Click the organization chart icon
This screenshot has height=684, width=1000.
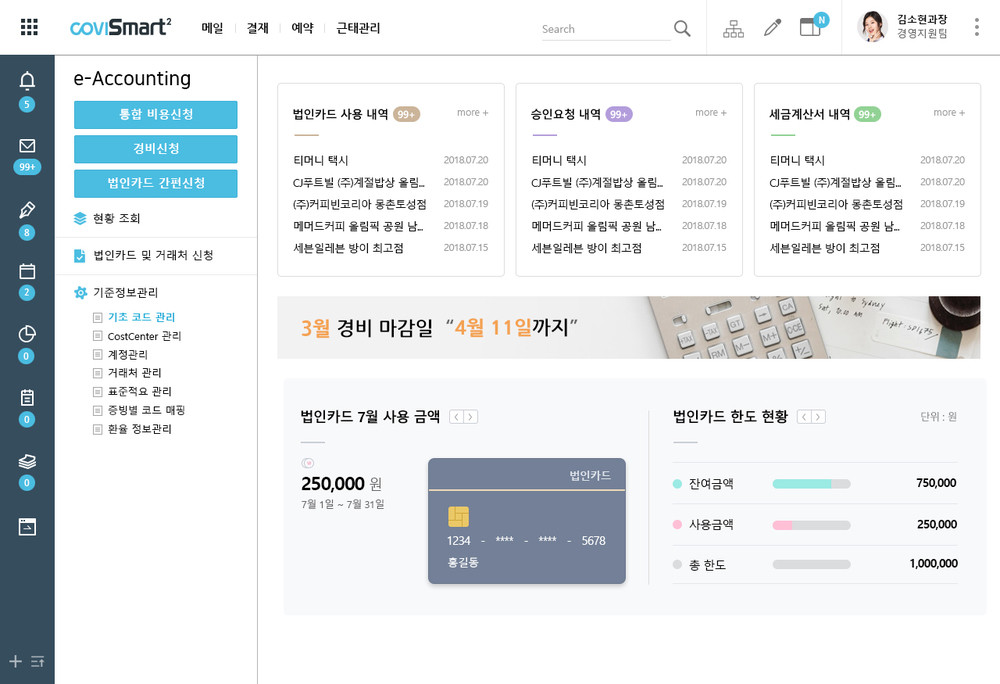[x=733, y=28]
